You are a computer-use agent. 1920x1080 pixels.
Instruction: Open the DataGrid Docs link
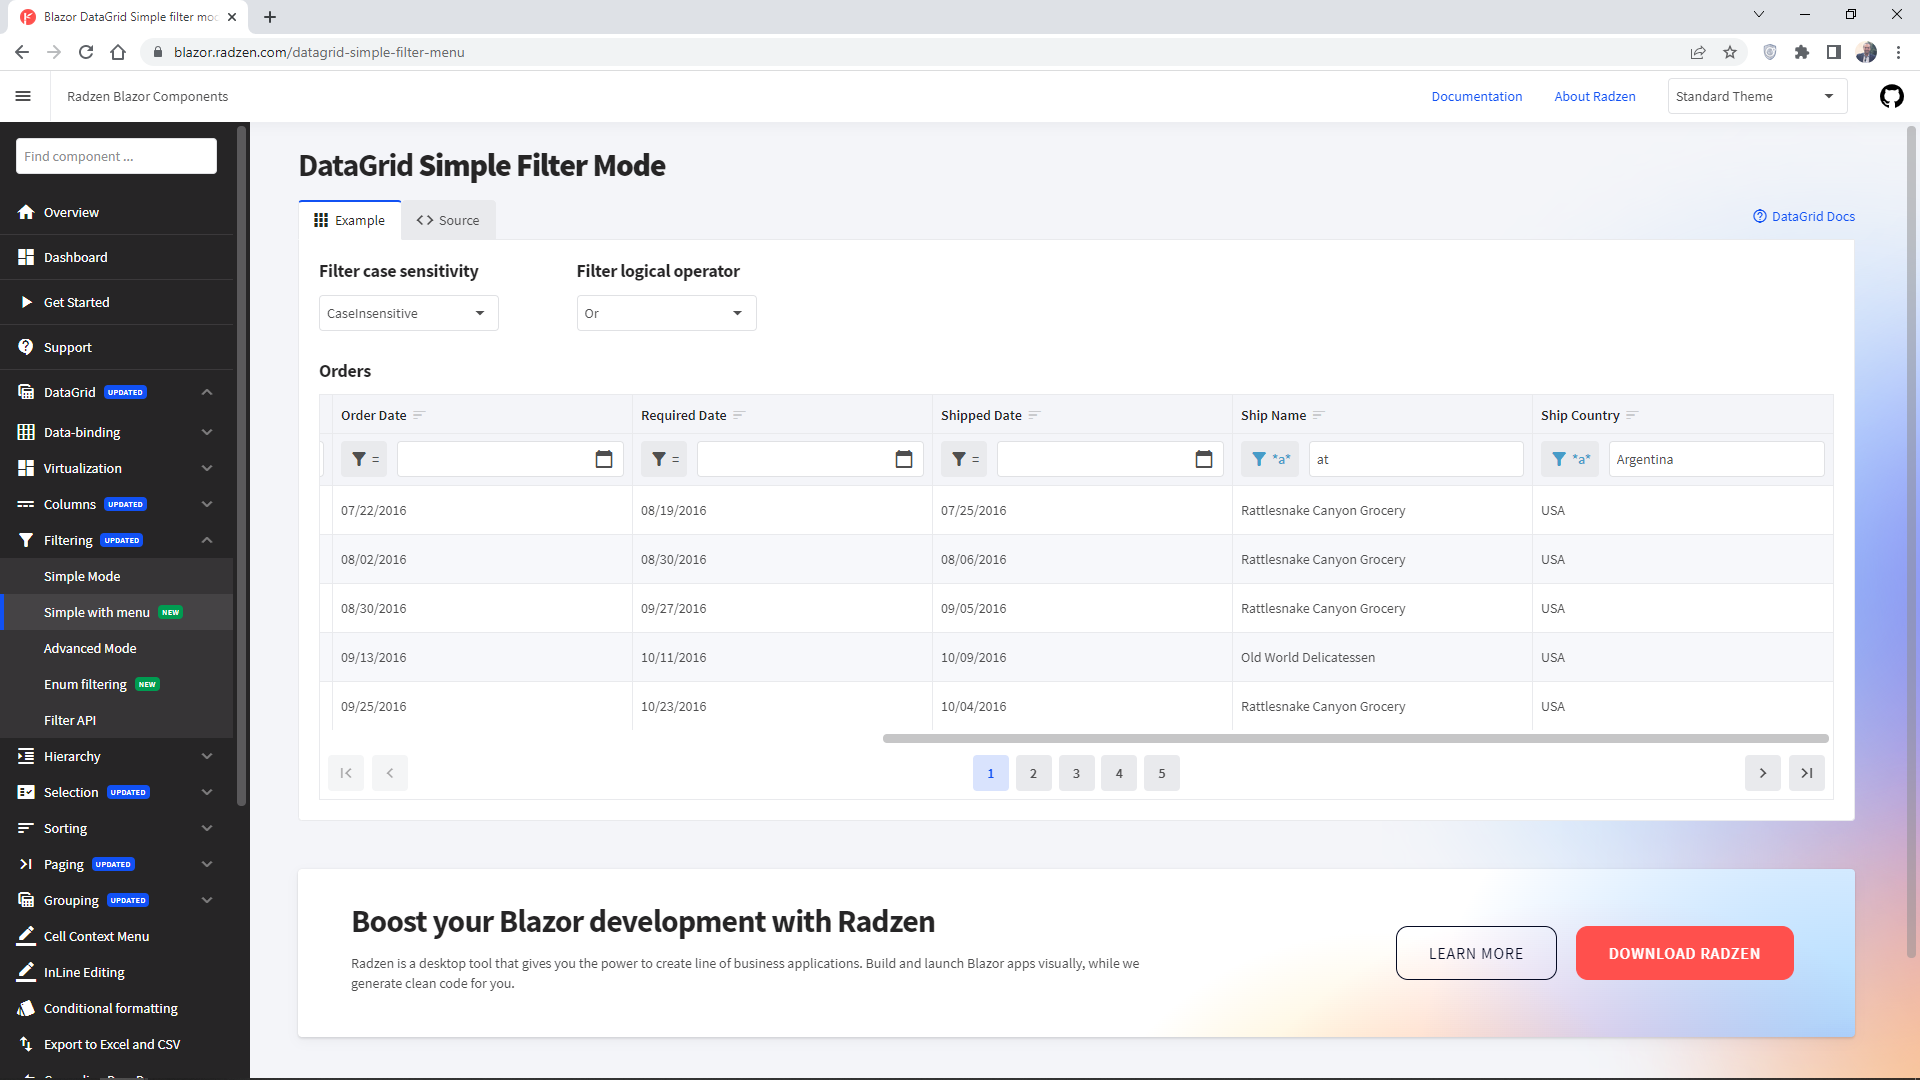pyautogui.click(x=1804, y=216)
